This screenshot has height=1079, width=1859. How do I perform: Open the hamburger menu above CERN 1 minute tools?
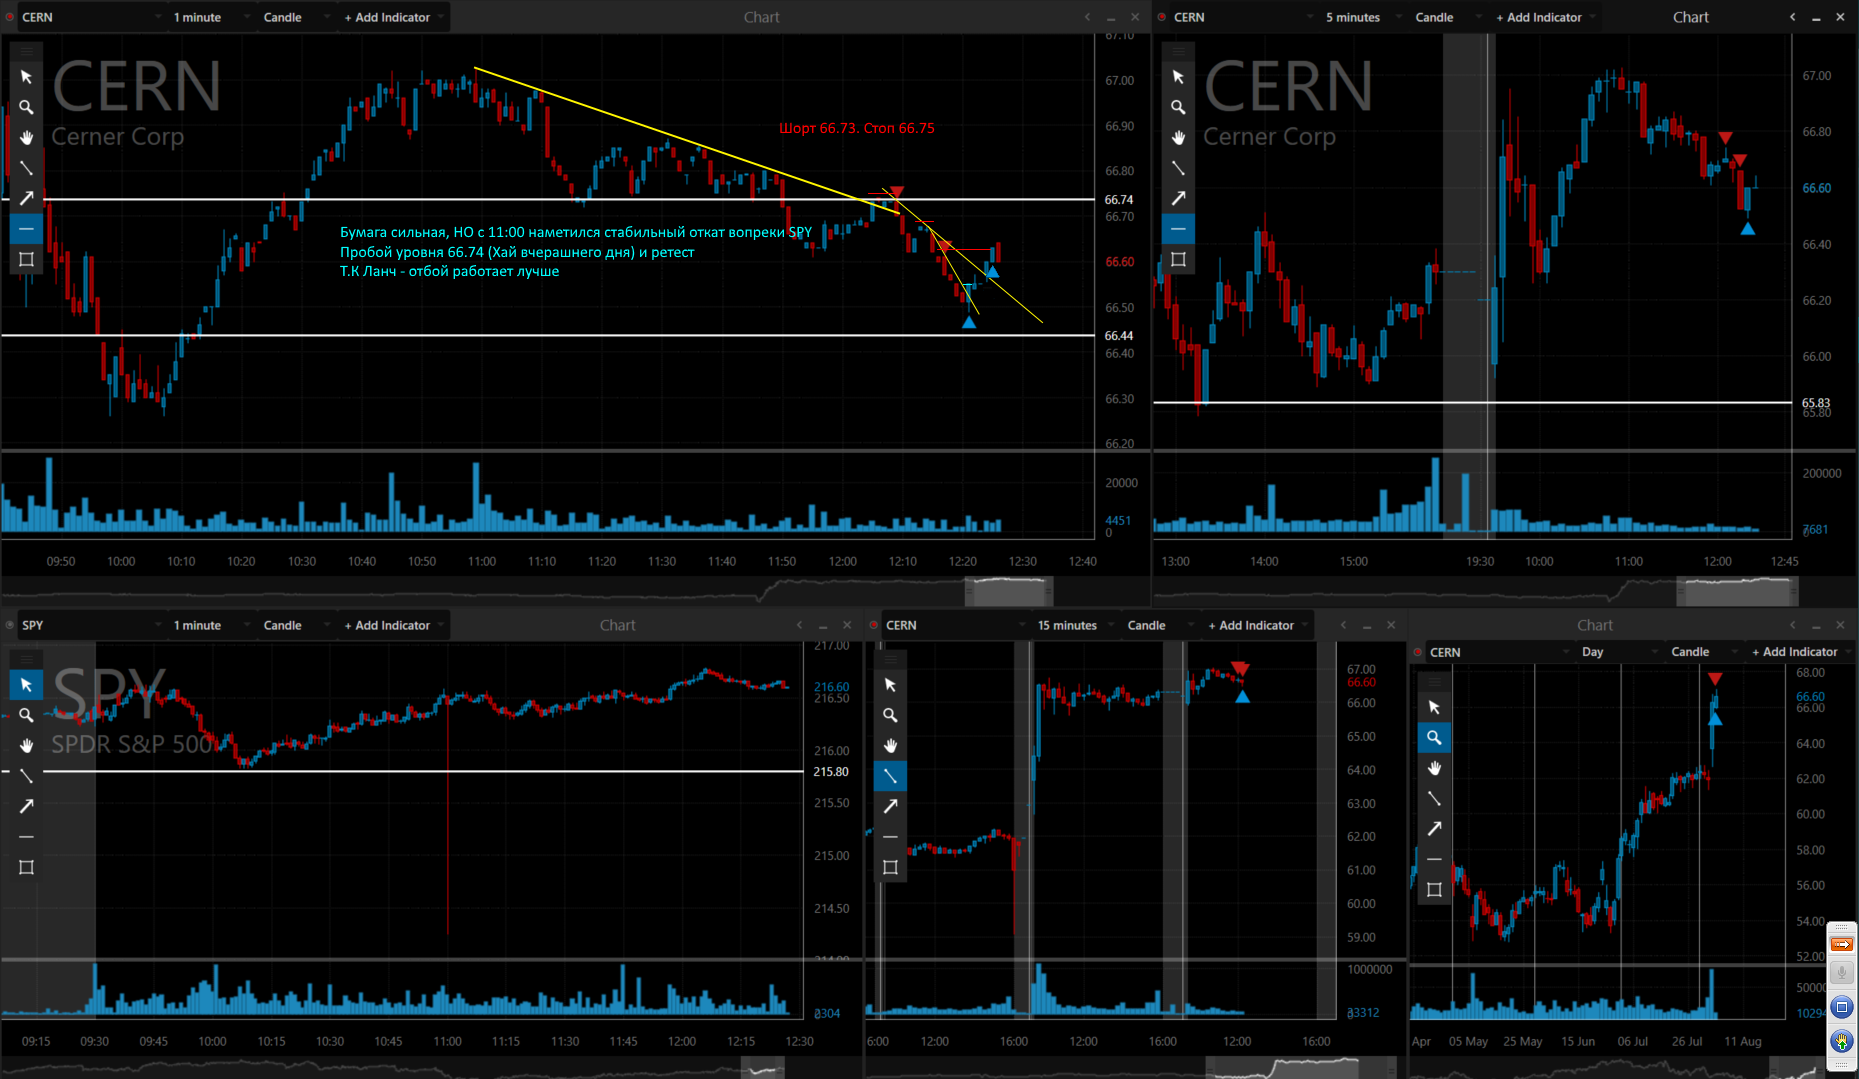27,51
